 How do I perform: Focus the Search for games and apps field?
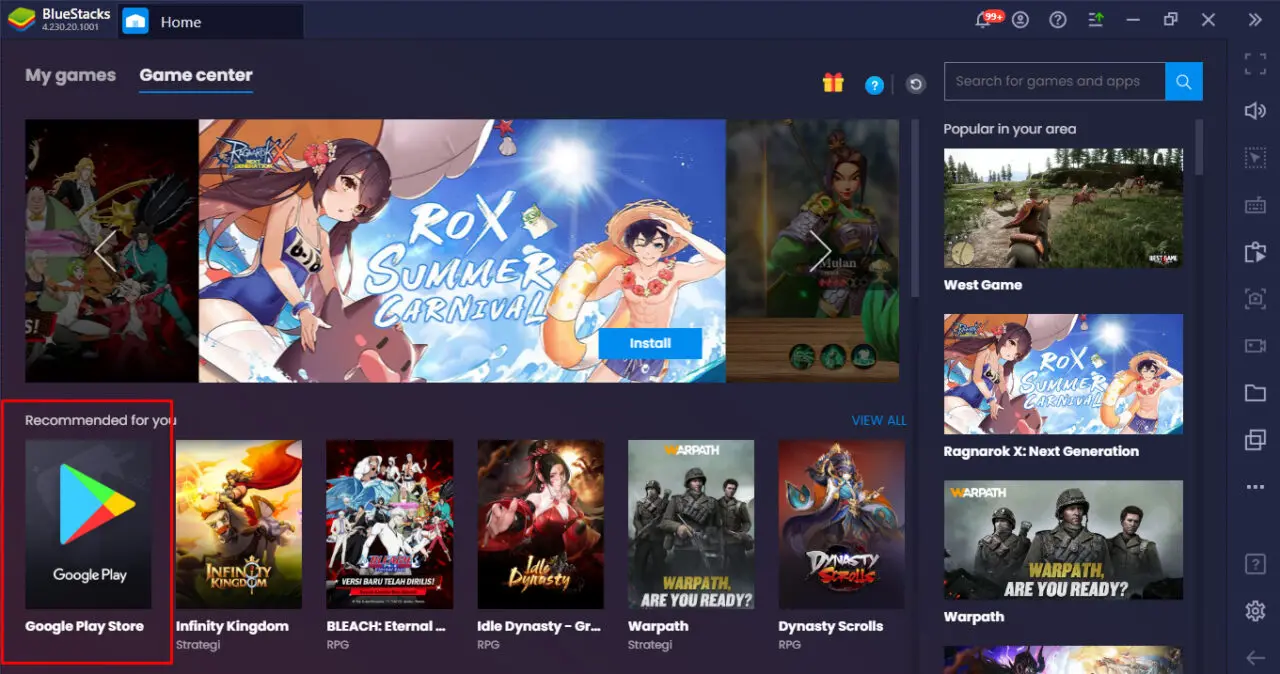pyautogui.click(x=1055, y=82)
